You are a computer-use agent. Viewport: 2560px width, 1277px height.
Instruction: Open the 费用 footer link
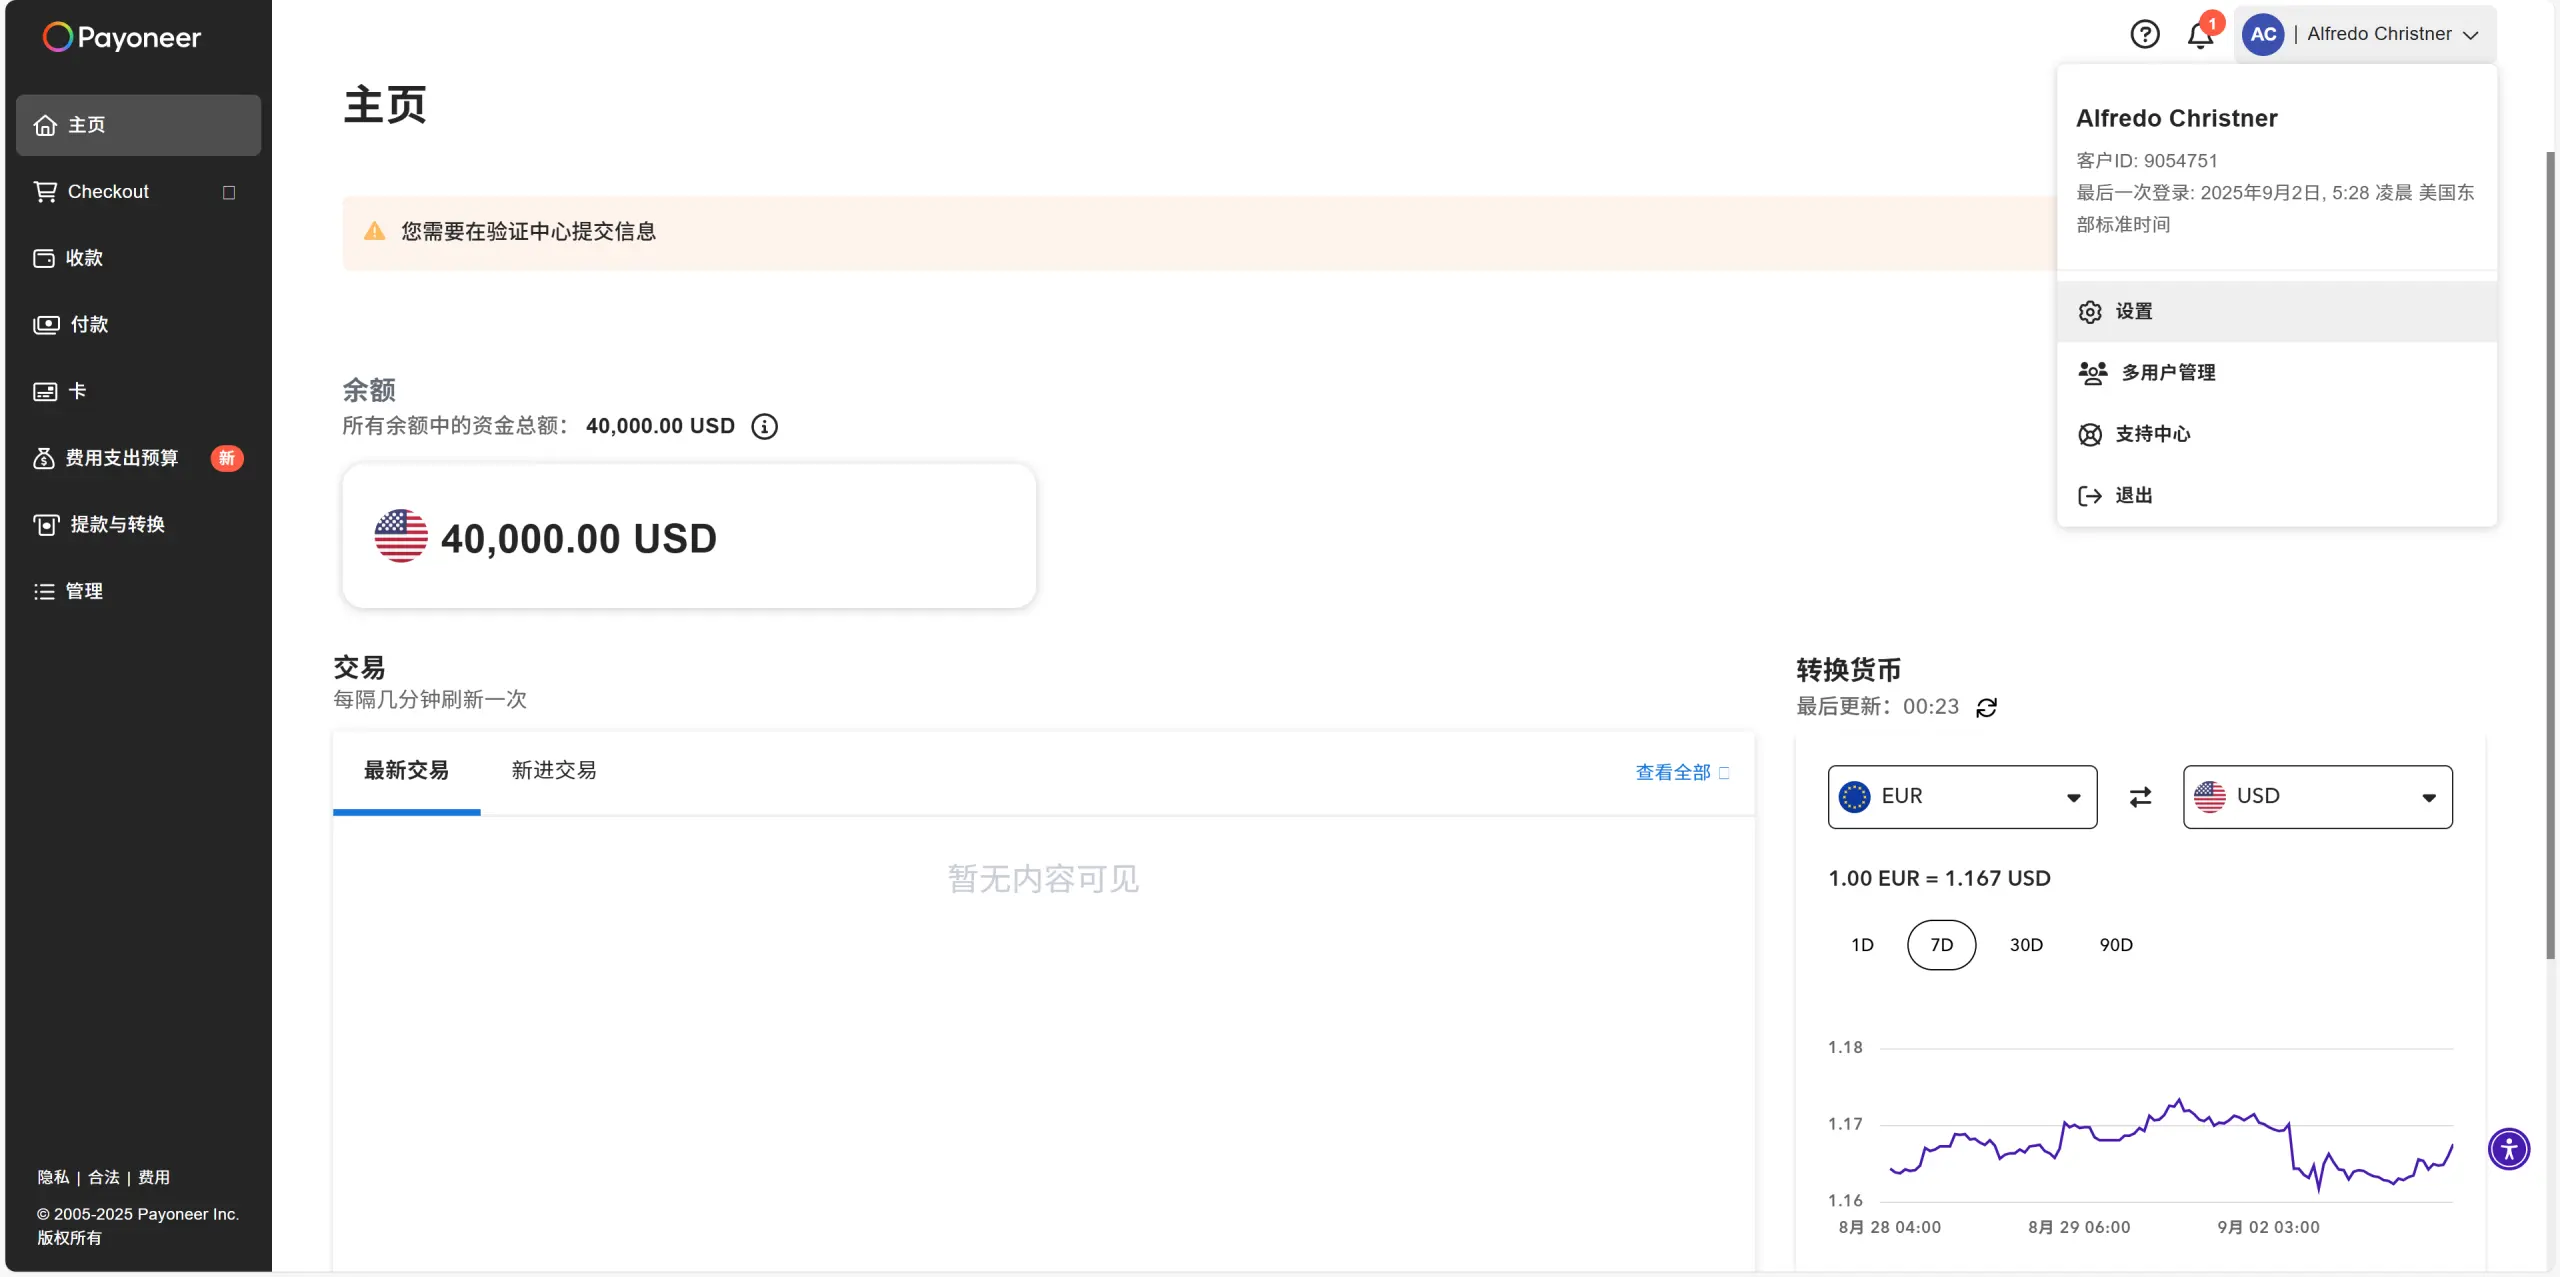point(154,1177)
